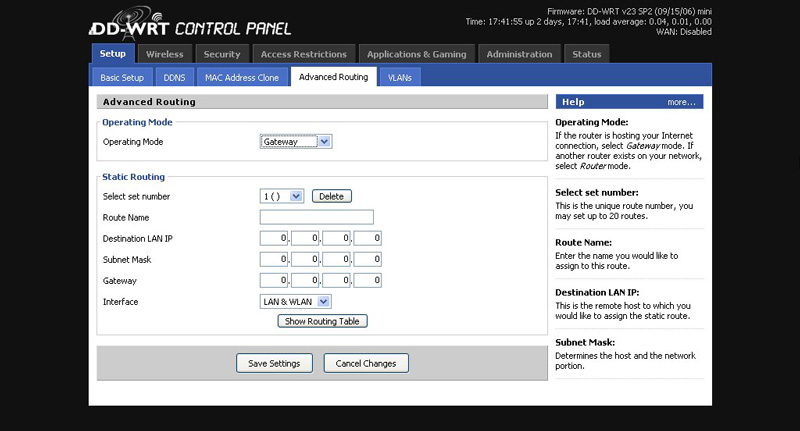The width and height of the screenshot is (800, 431).
Task: Click second octet of Destination LAN IP
Action: click(x=305, y=238)
